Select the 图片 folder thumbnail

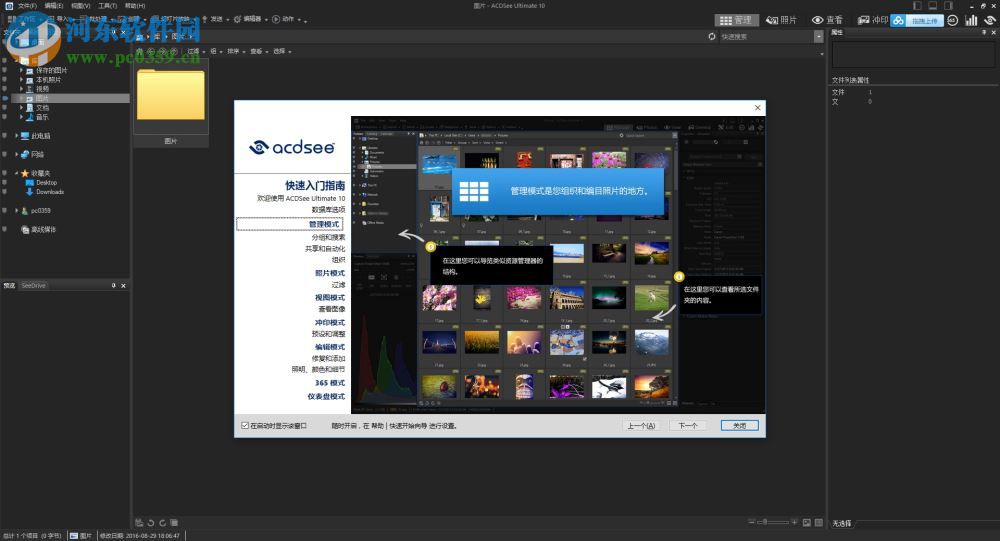click(x=171, y=101)
